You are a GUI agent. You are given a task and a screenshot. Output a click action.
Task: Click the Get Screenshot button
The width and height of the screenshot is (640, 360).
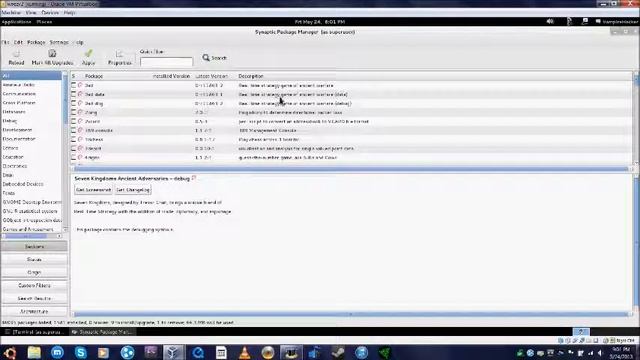pos(93,190)
